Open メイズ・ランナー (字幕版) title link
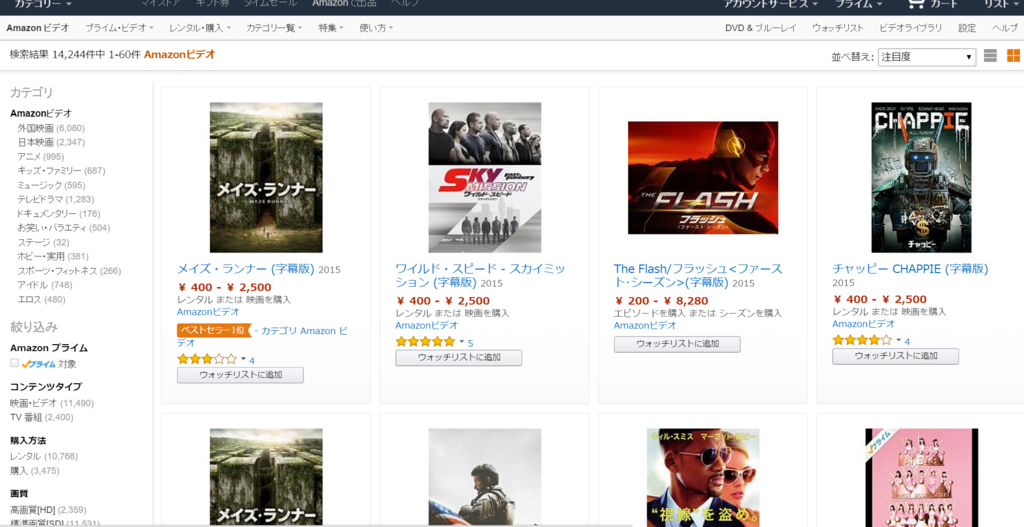 [246, 269]
